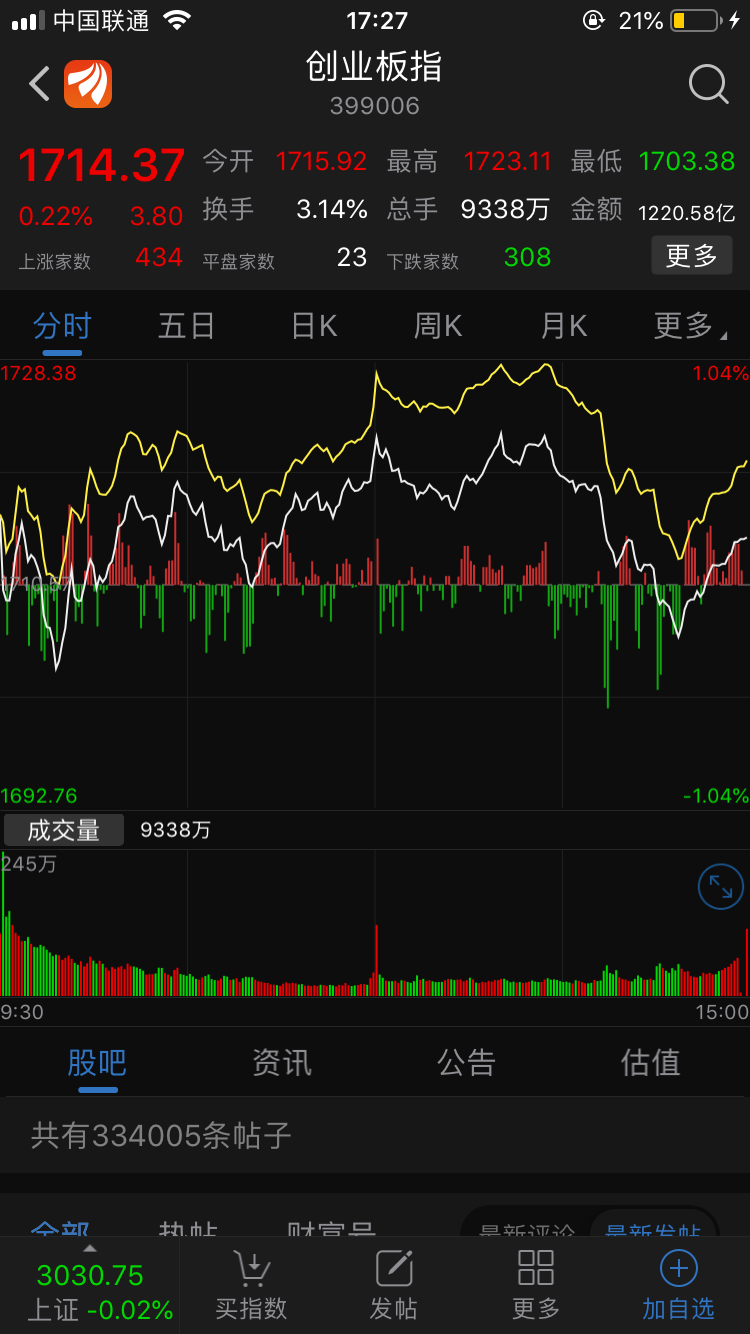Expand the 上证 index bar
The width and height of the screenshot is (750, 1334).
coord(90,1285)
